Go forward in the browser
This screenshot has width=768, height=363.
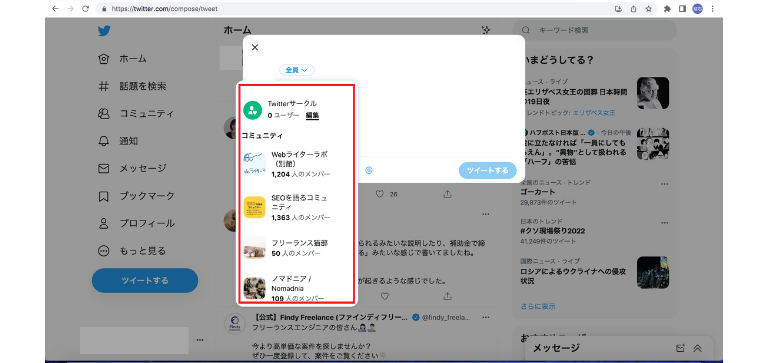click(70, 8)
